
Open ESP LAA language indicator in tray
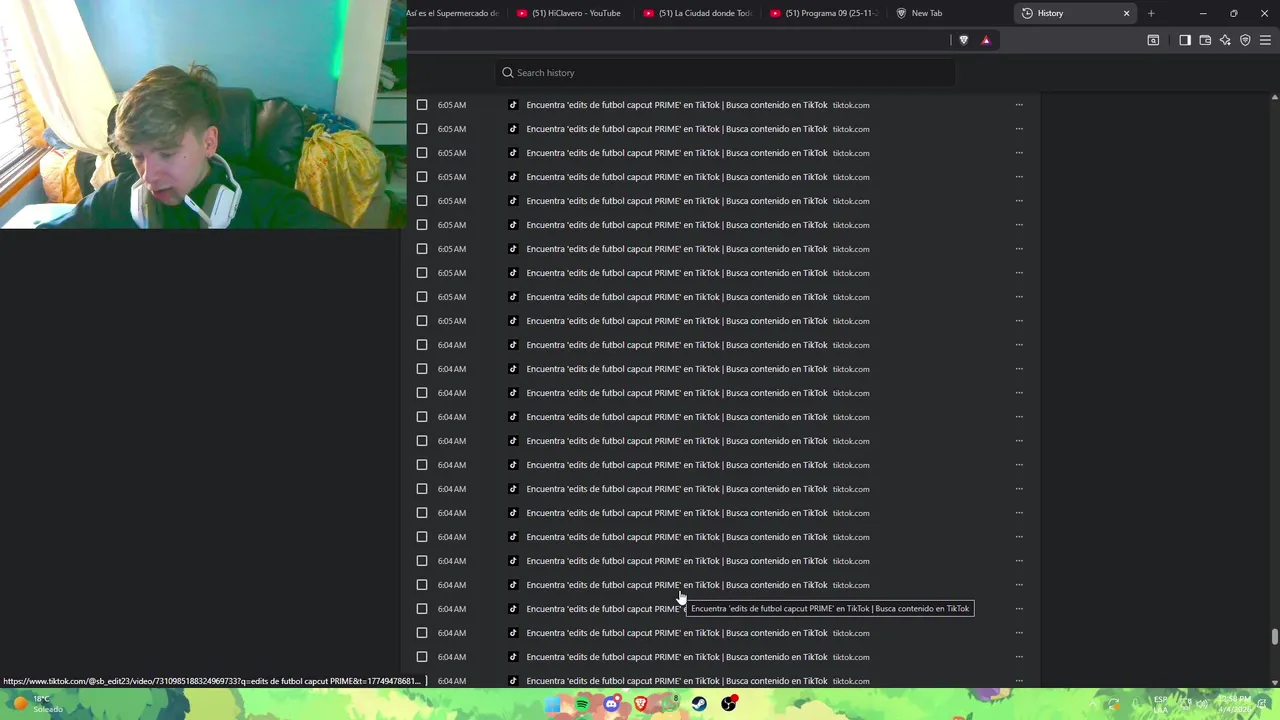(x=1160, y=704)
